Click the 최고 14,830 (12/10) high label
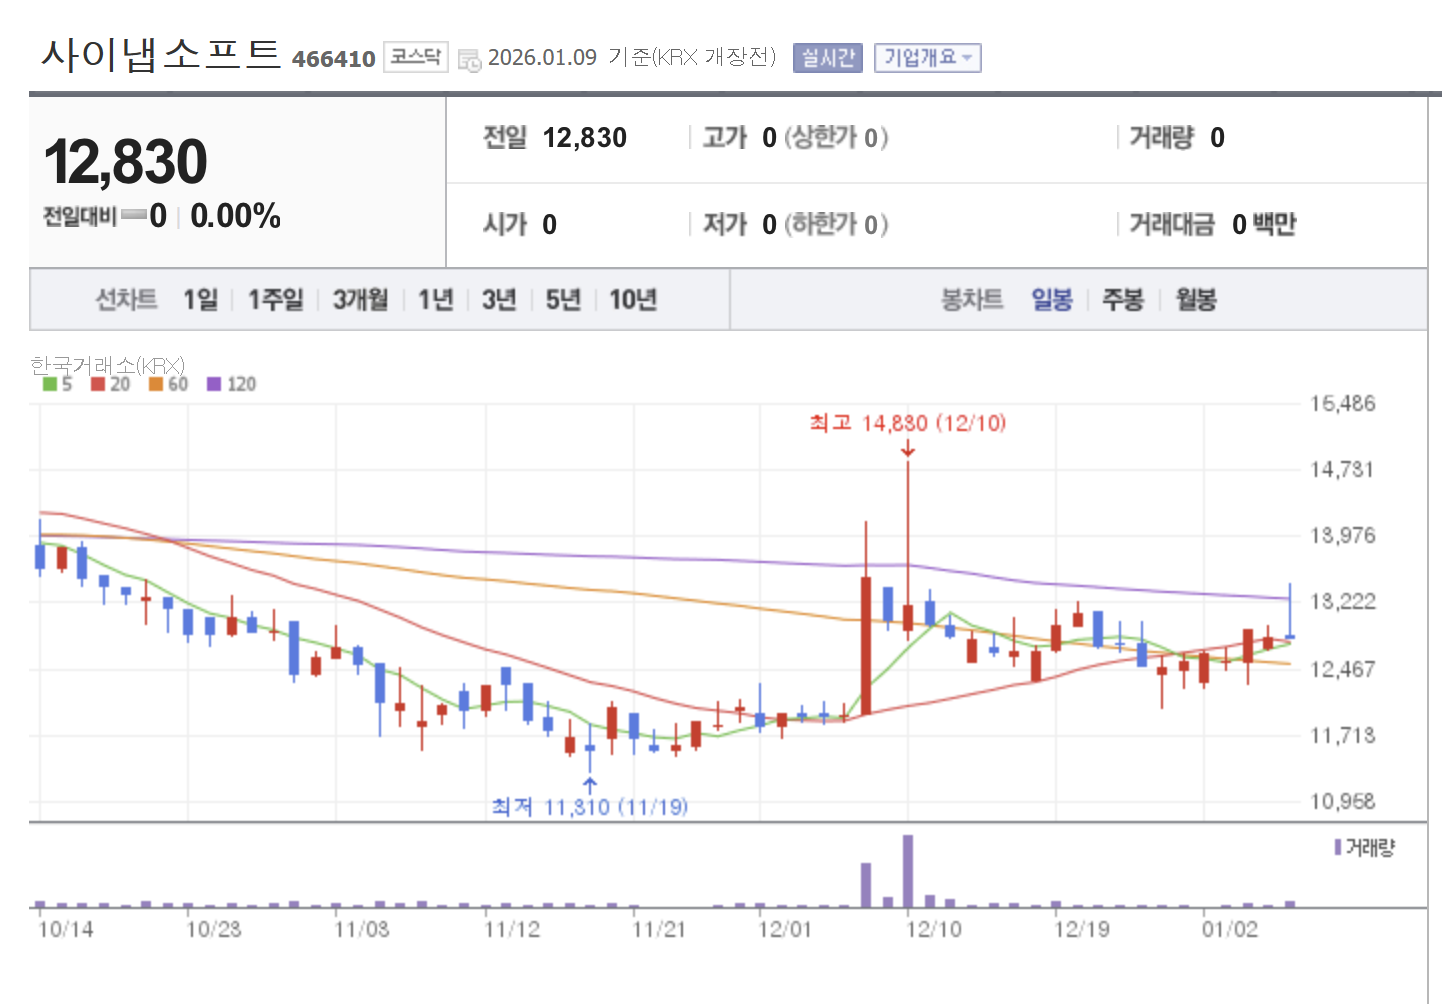1442x1004 pixels. [x=908, y=423]
